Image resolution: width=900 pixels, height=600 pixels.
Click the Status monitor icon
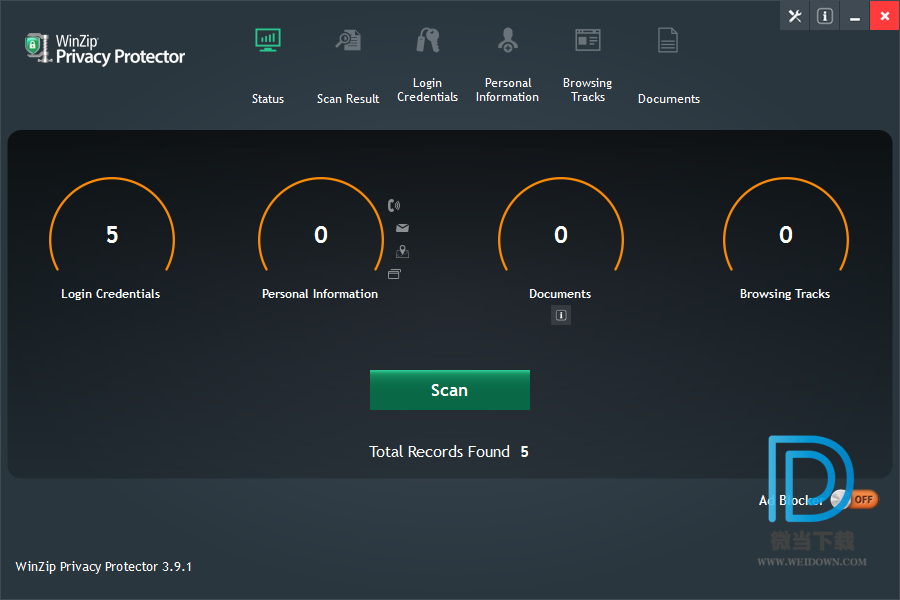click(x=268, y=40)
